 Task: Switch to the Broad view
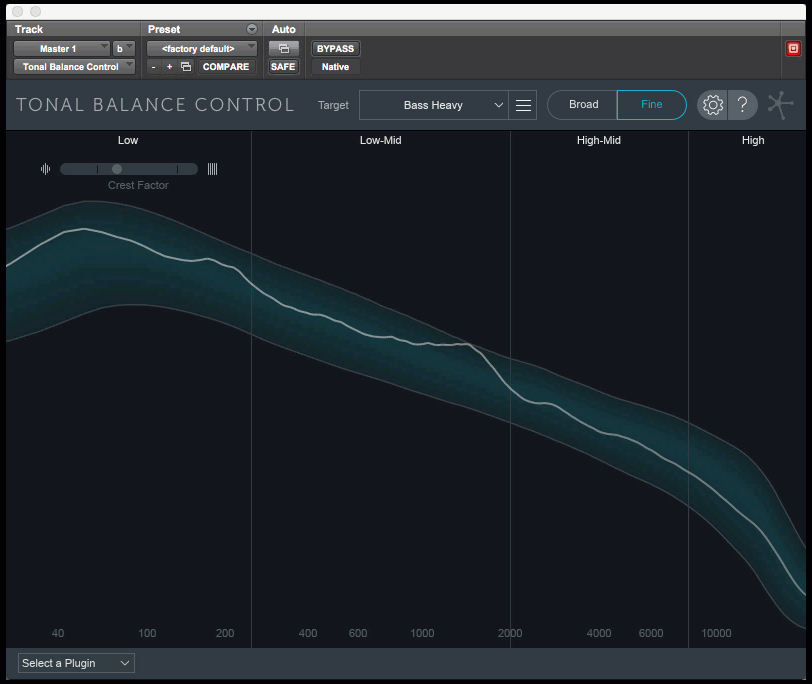tap(583, 105)
